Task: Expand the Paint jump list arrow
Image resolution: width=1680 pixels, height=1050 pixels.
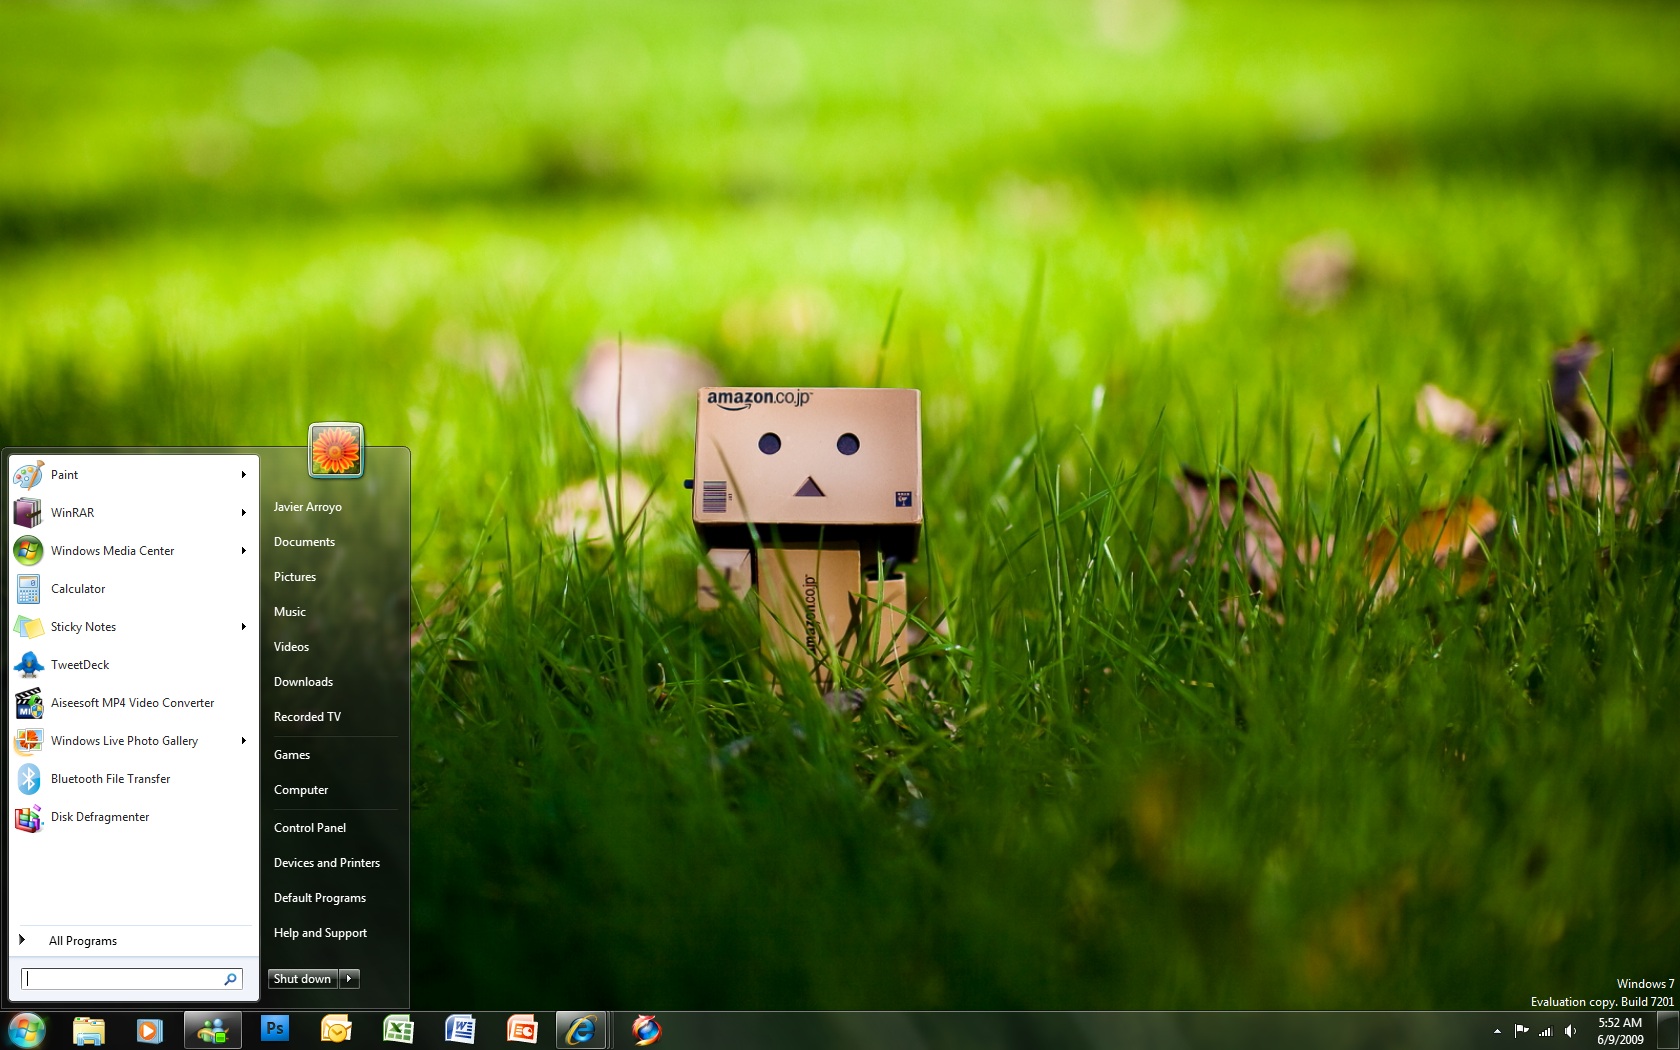Action: pyautogui.click(x=243, y=475)
